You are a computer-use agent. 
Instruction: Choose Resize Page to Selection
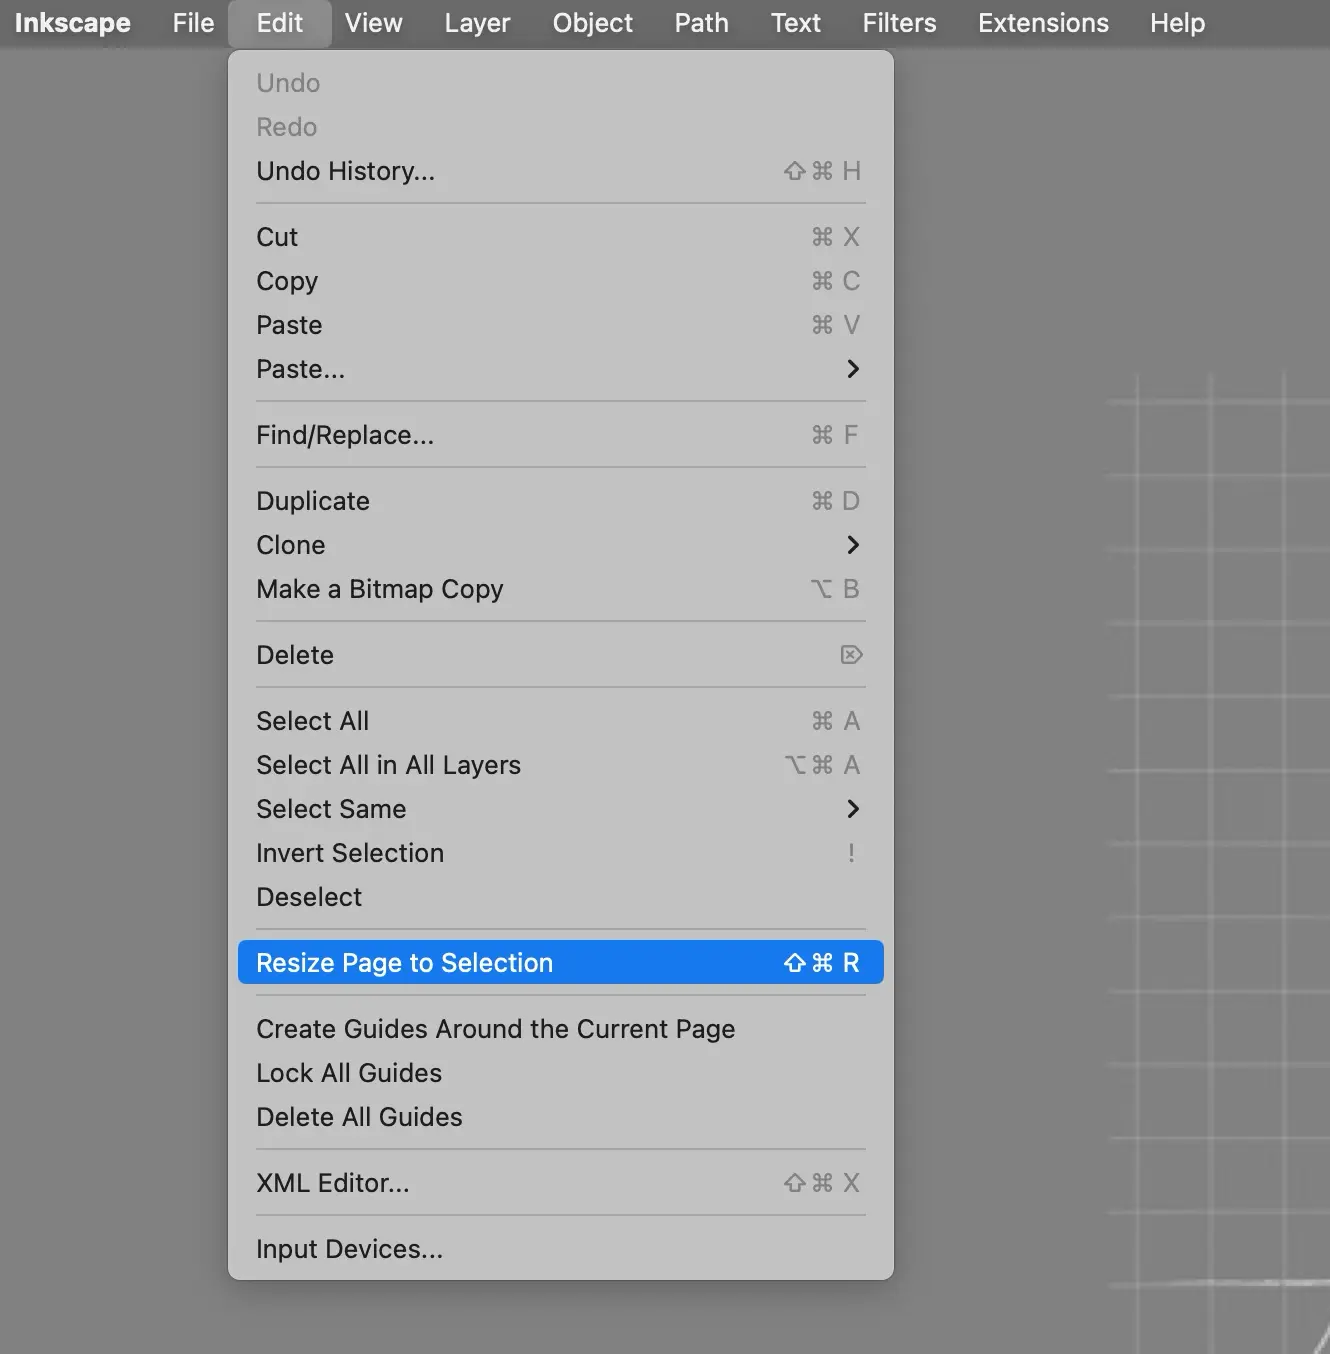pos(404,963)
